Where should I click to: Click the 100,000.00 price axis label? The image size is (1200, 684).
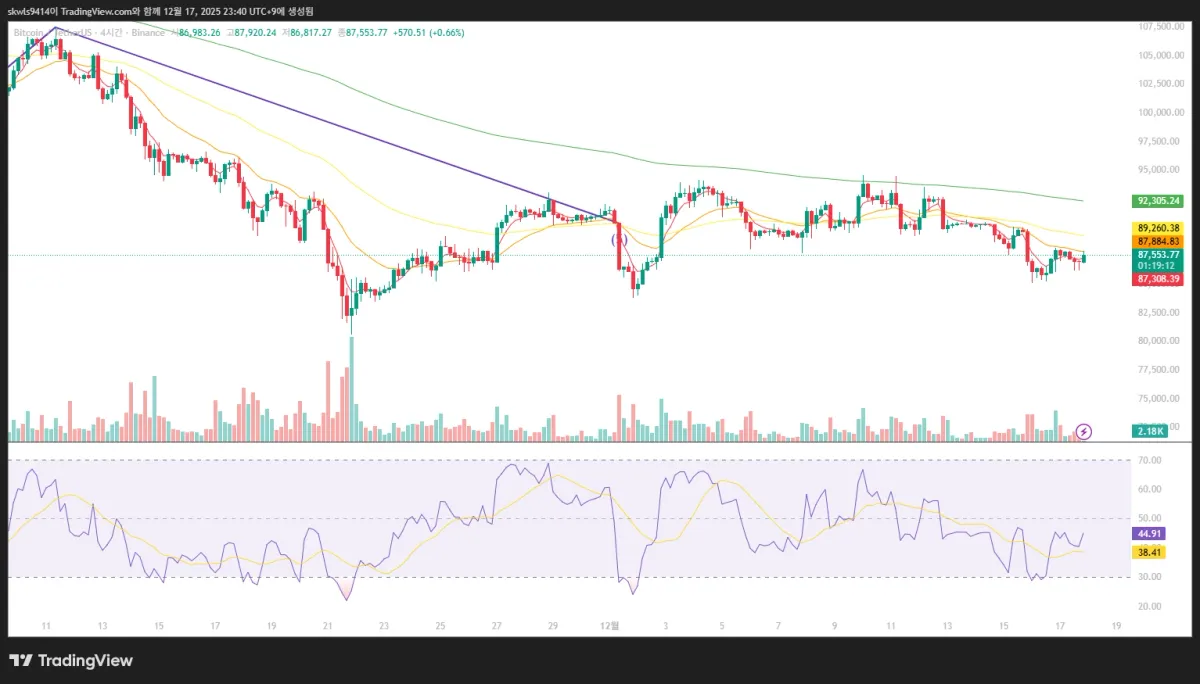pos(1160,112)
